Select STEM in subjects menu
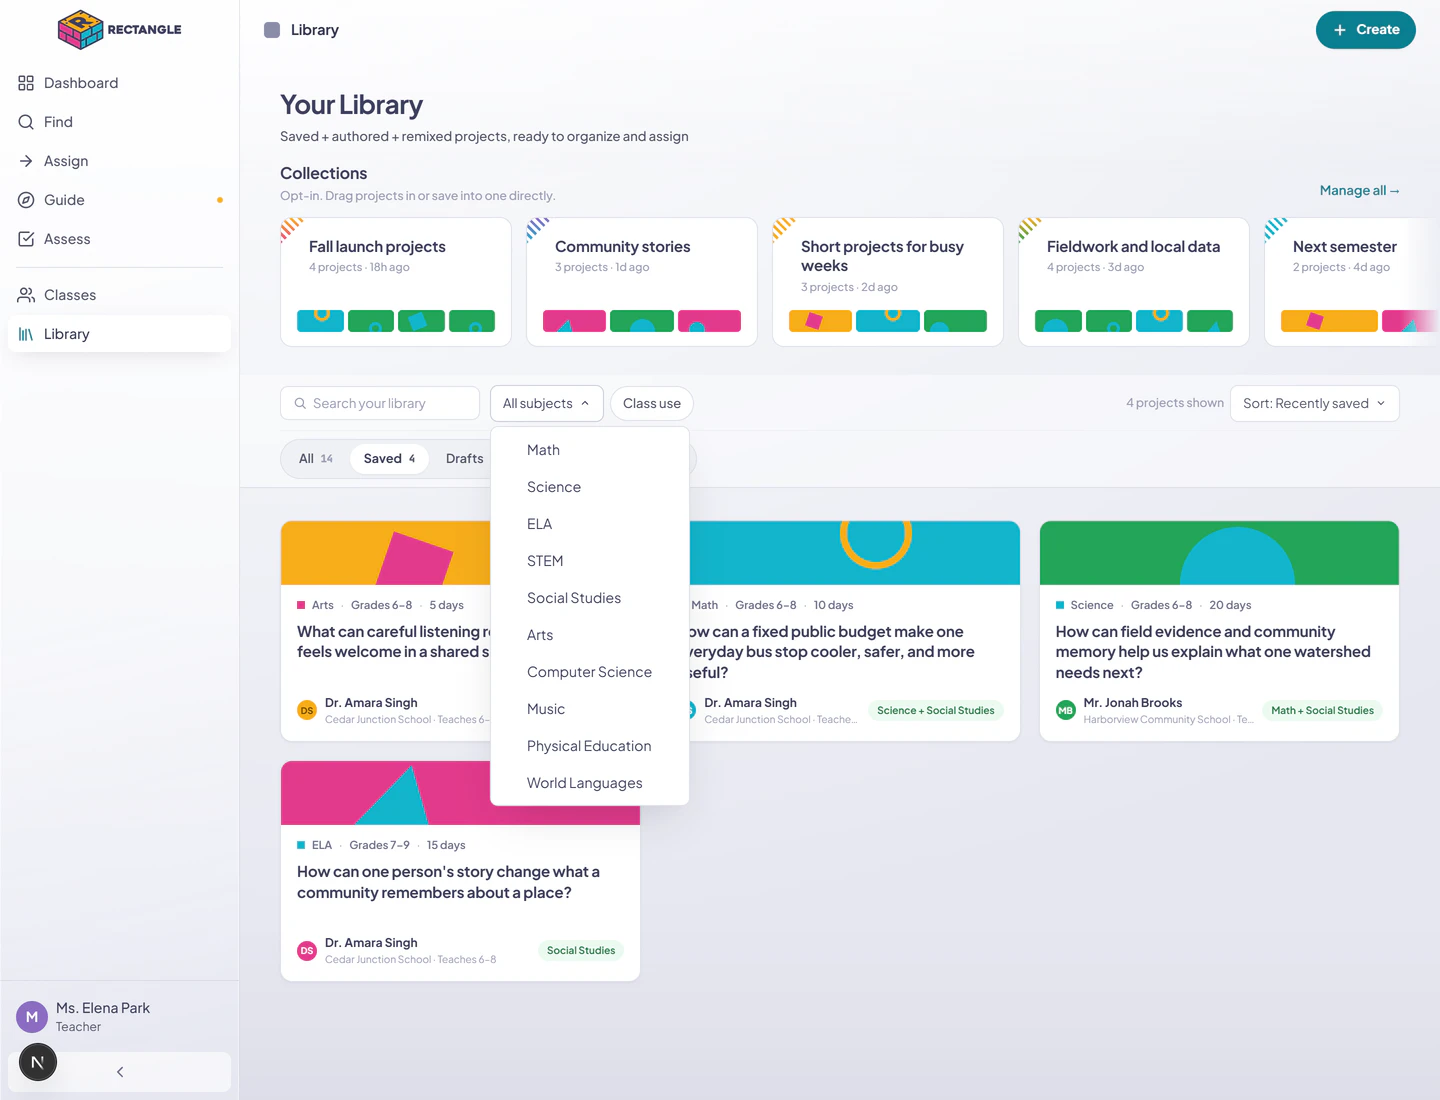The height and width of the screenshot is (1100, 1440). point(590,561)
